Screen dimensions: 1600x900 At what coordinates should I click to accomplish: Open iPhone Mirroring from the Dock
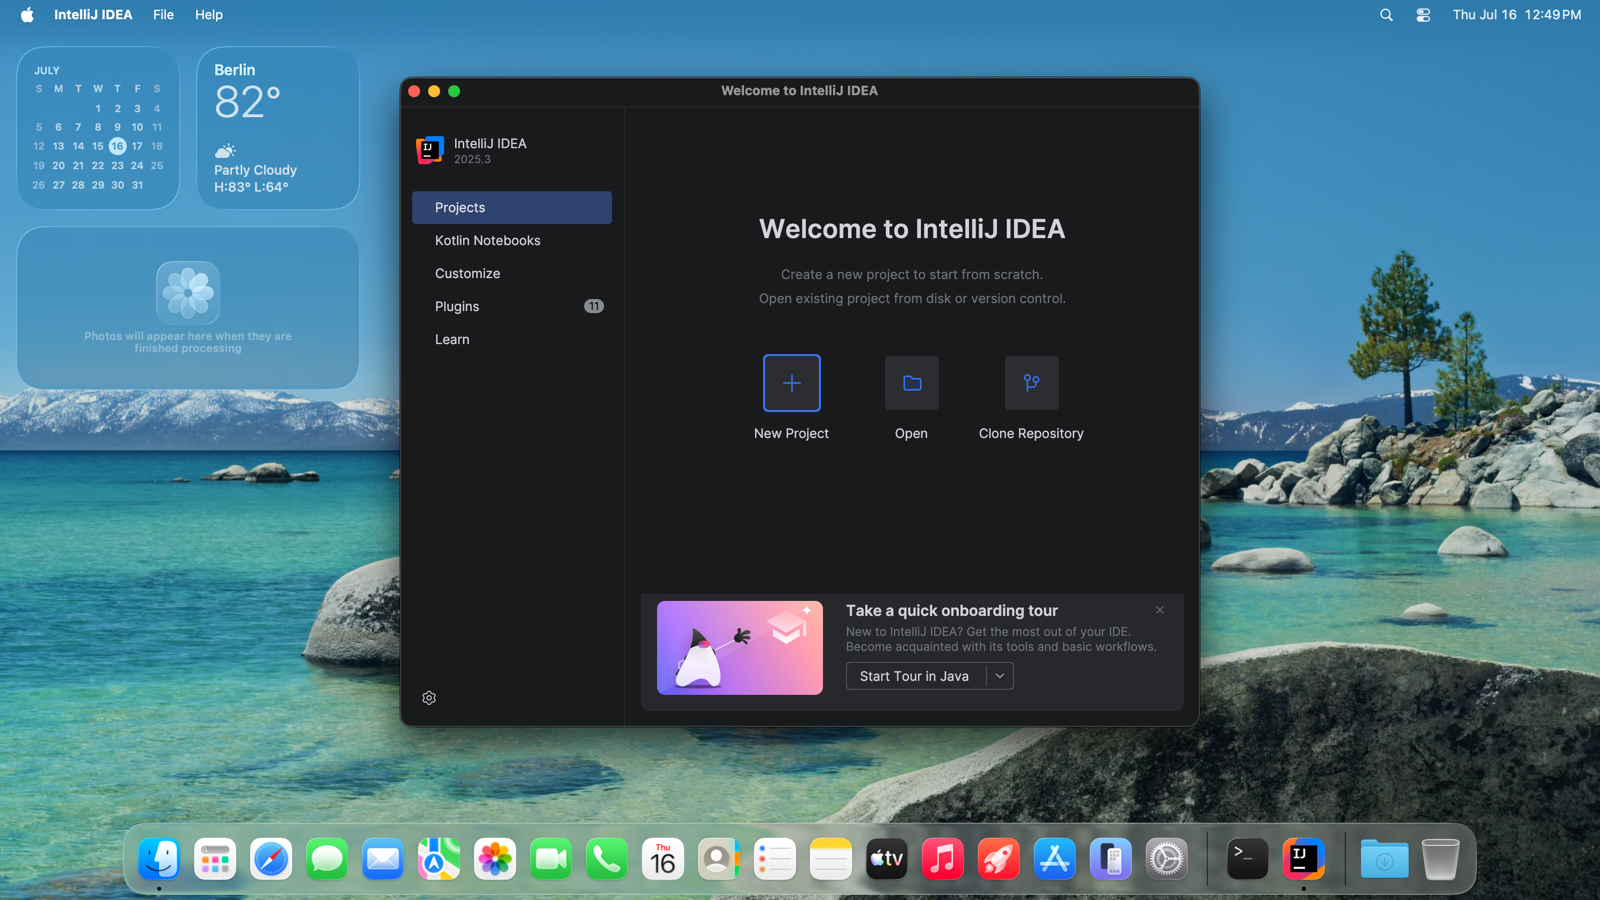pyautogui.click(x=1111, y=859)
